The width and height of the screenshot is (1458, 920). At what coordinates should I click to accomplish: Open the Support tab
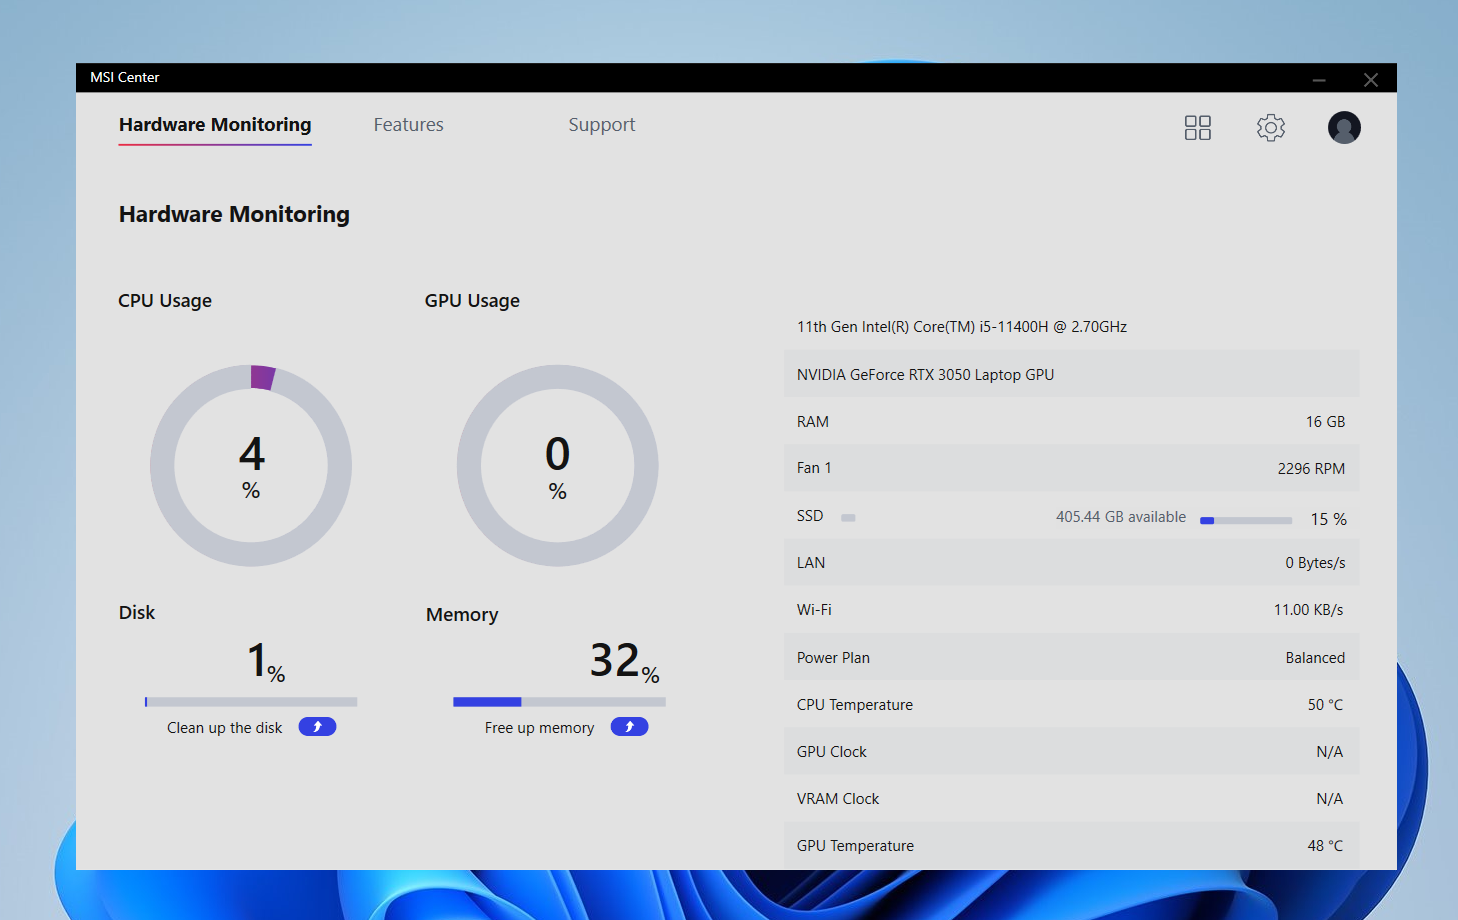tap(601, 125)
